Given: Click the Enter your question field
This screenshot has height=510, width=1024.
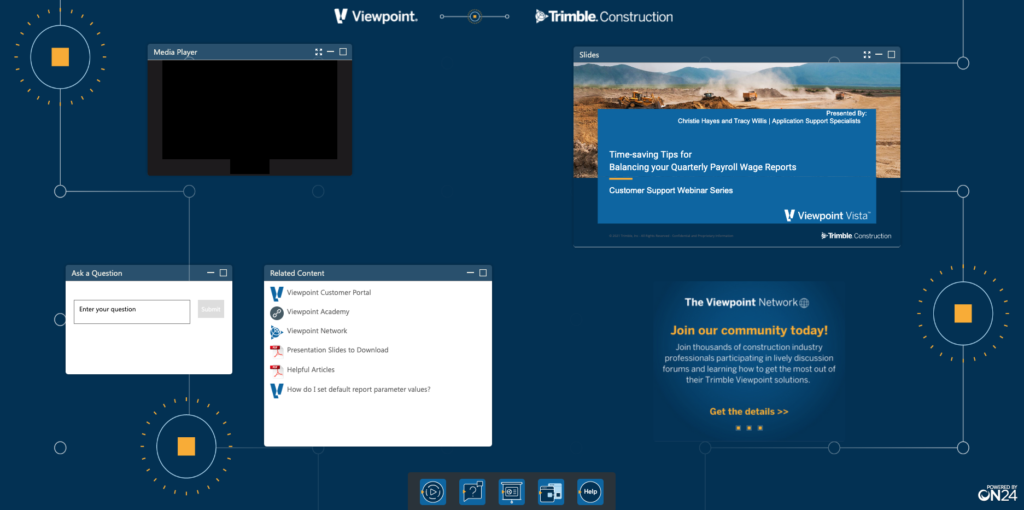Looking at the screenshot, I should click(132, 311).
